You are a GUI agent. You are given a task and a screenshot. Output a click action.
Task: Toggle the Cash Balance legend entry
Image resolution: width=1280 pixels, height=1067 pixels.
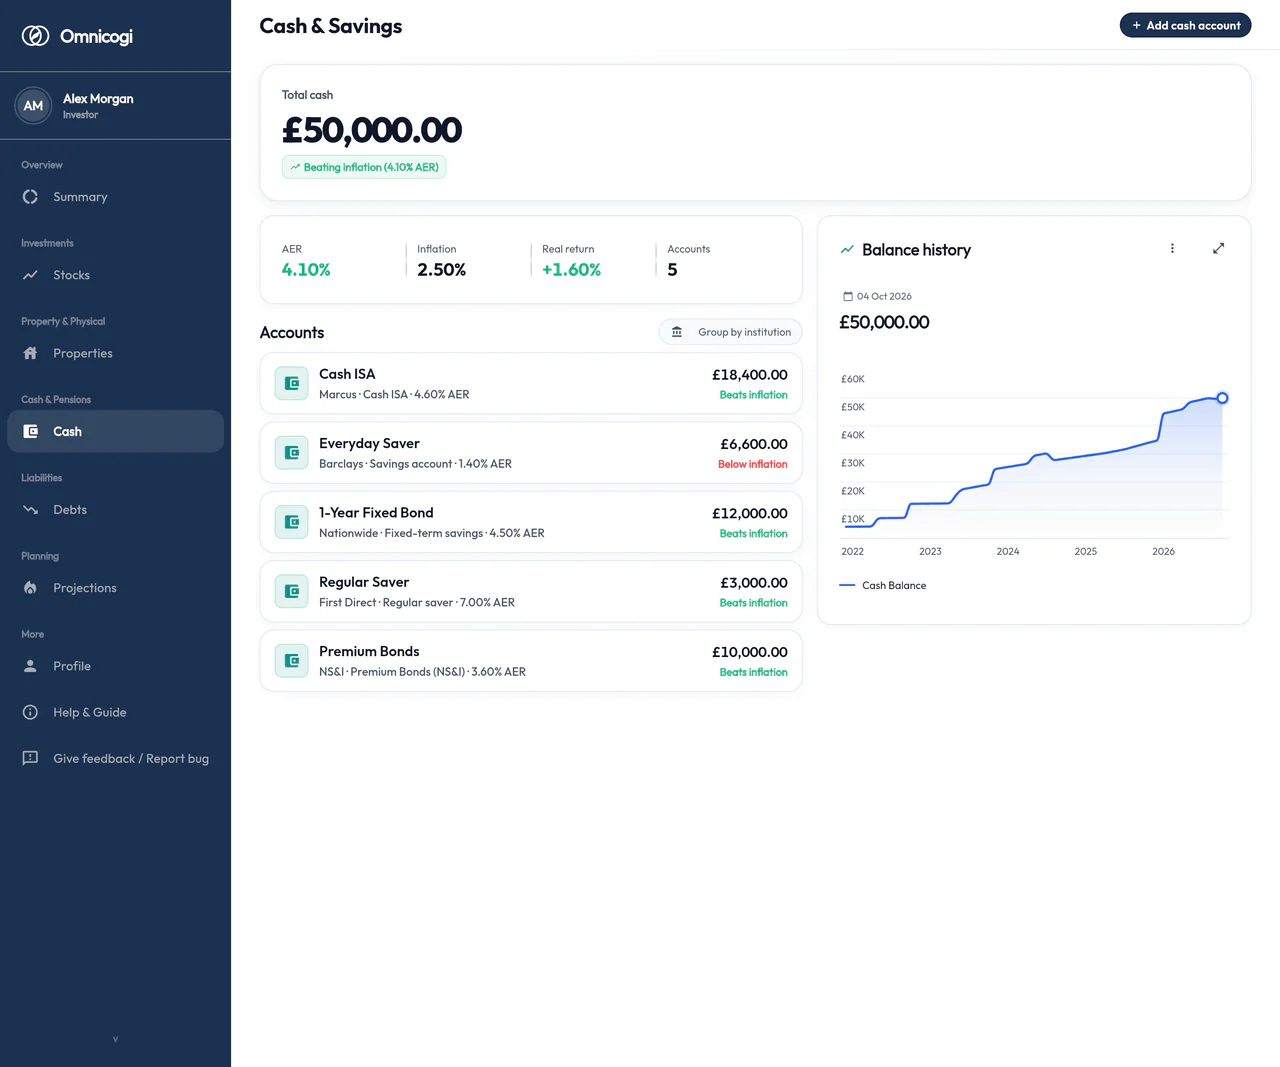point(883,585)
